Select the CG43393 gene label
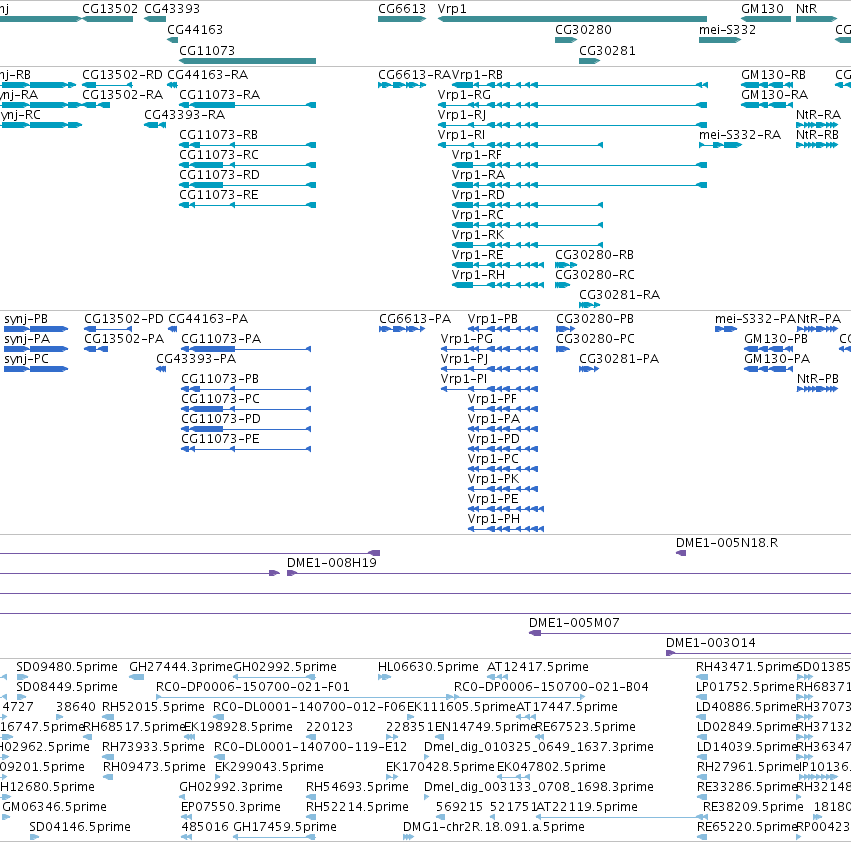Screen dimensions: 851x842 (172, 9)
